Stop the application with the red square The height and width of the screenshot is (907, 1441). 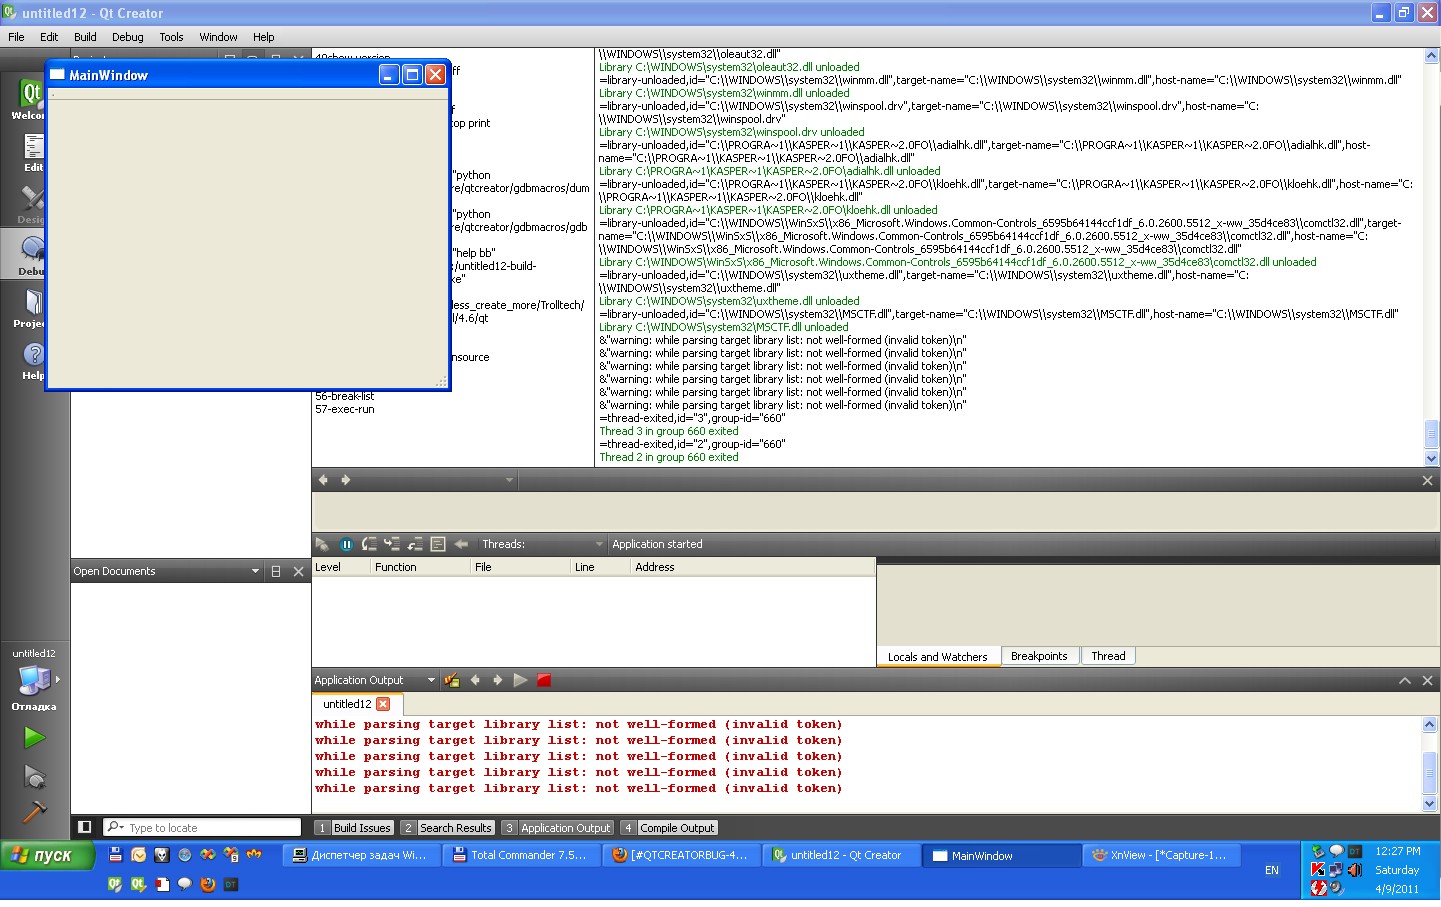point(544,680)
